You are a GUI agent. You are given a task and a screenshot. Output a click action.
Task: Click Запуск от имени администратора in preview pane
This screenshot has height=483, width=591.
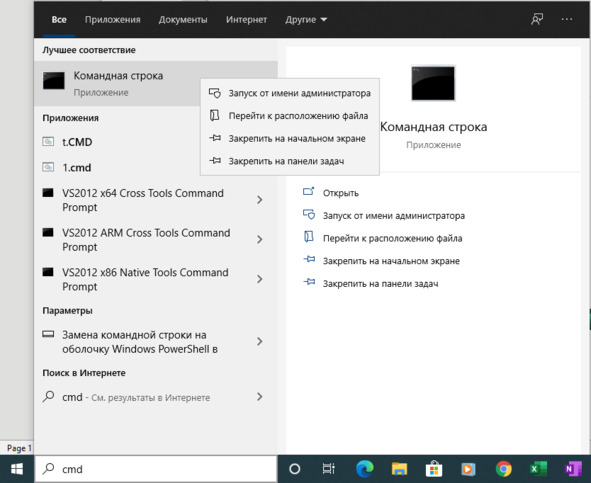[x=393, y=216]
